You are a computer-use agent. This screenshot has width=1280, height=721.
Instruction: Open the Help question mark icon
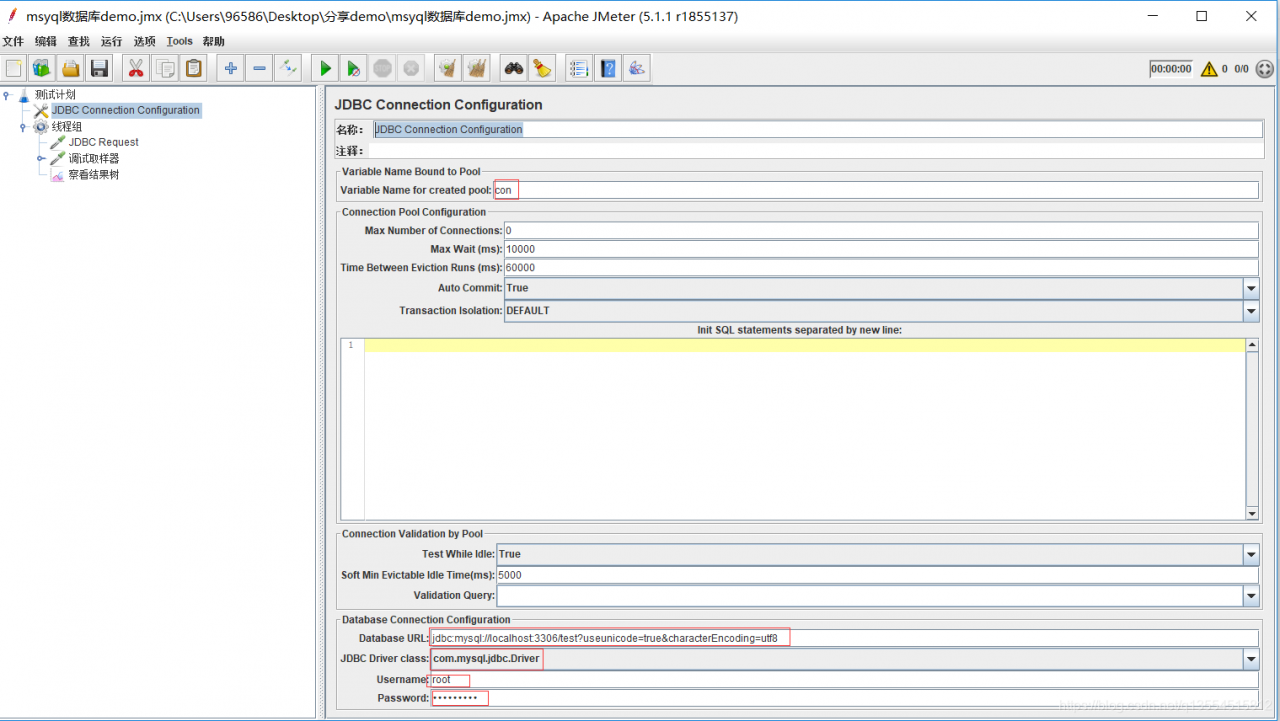tap(607, 68)
